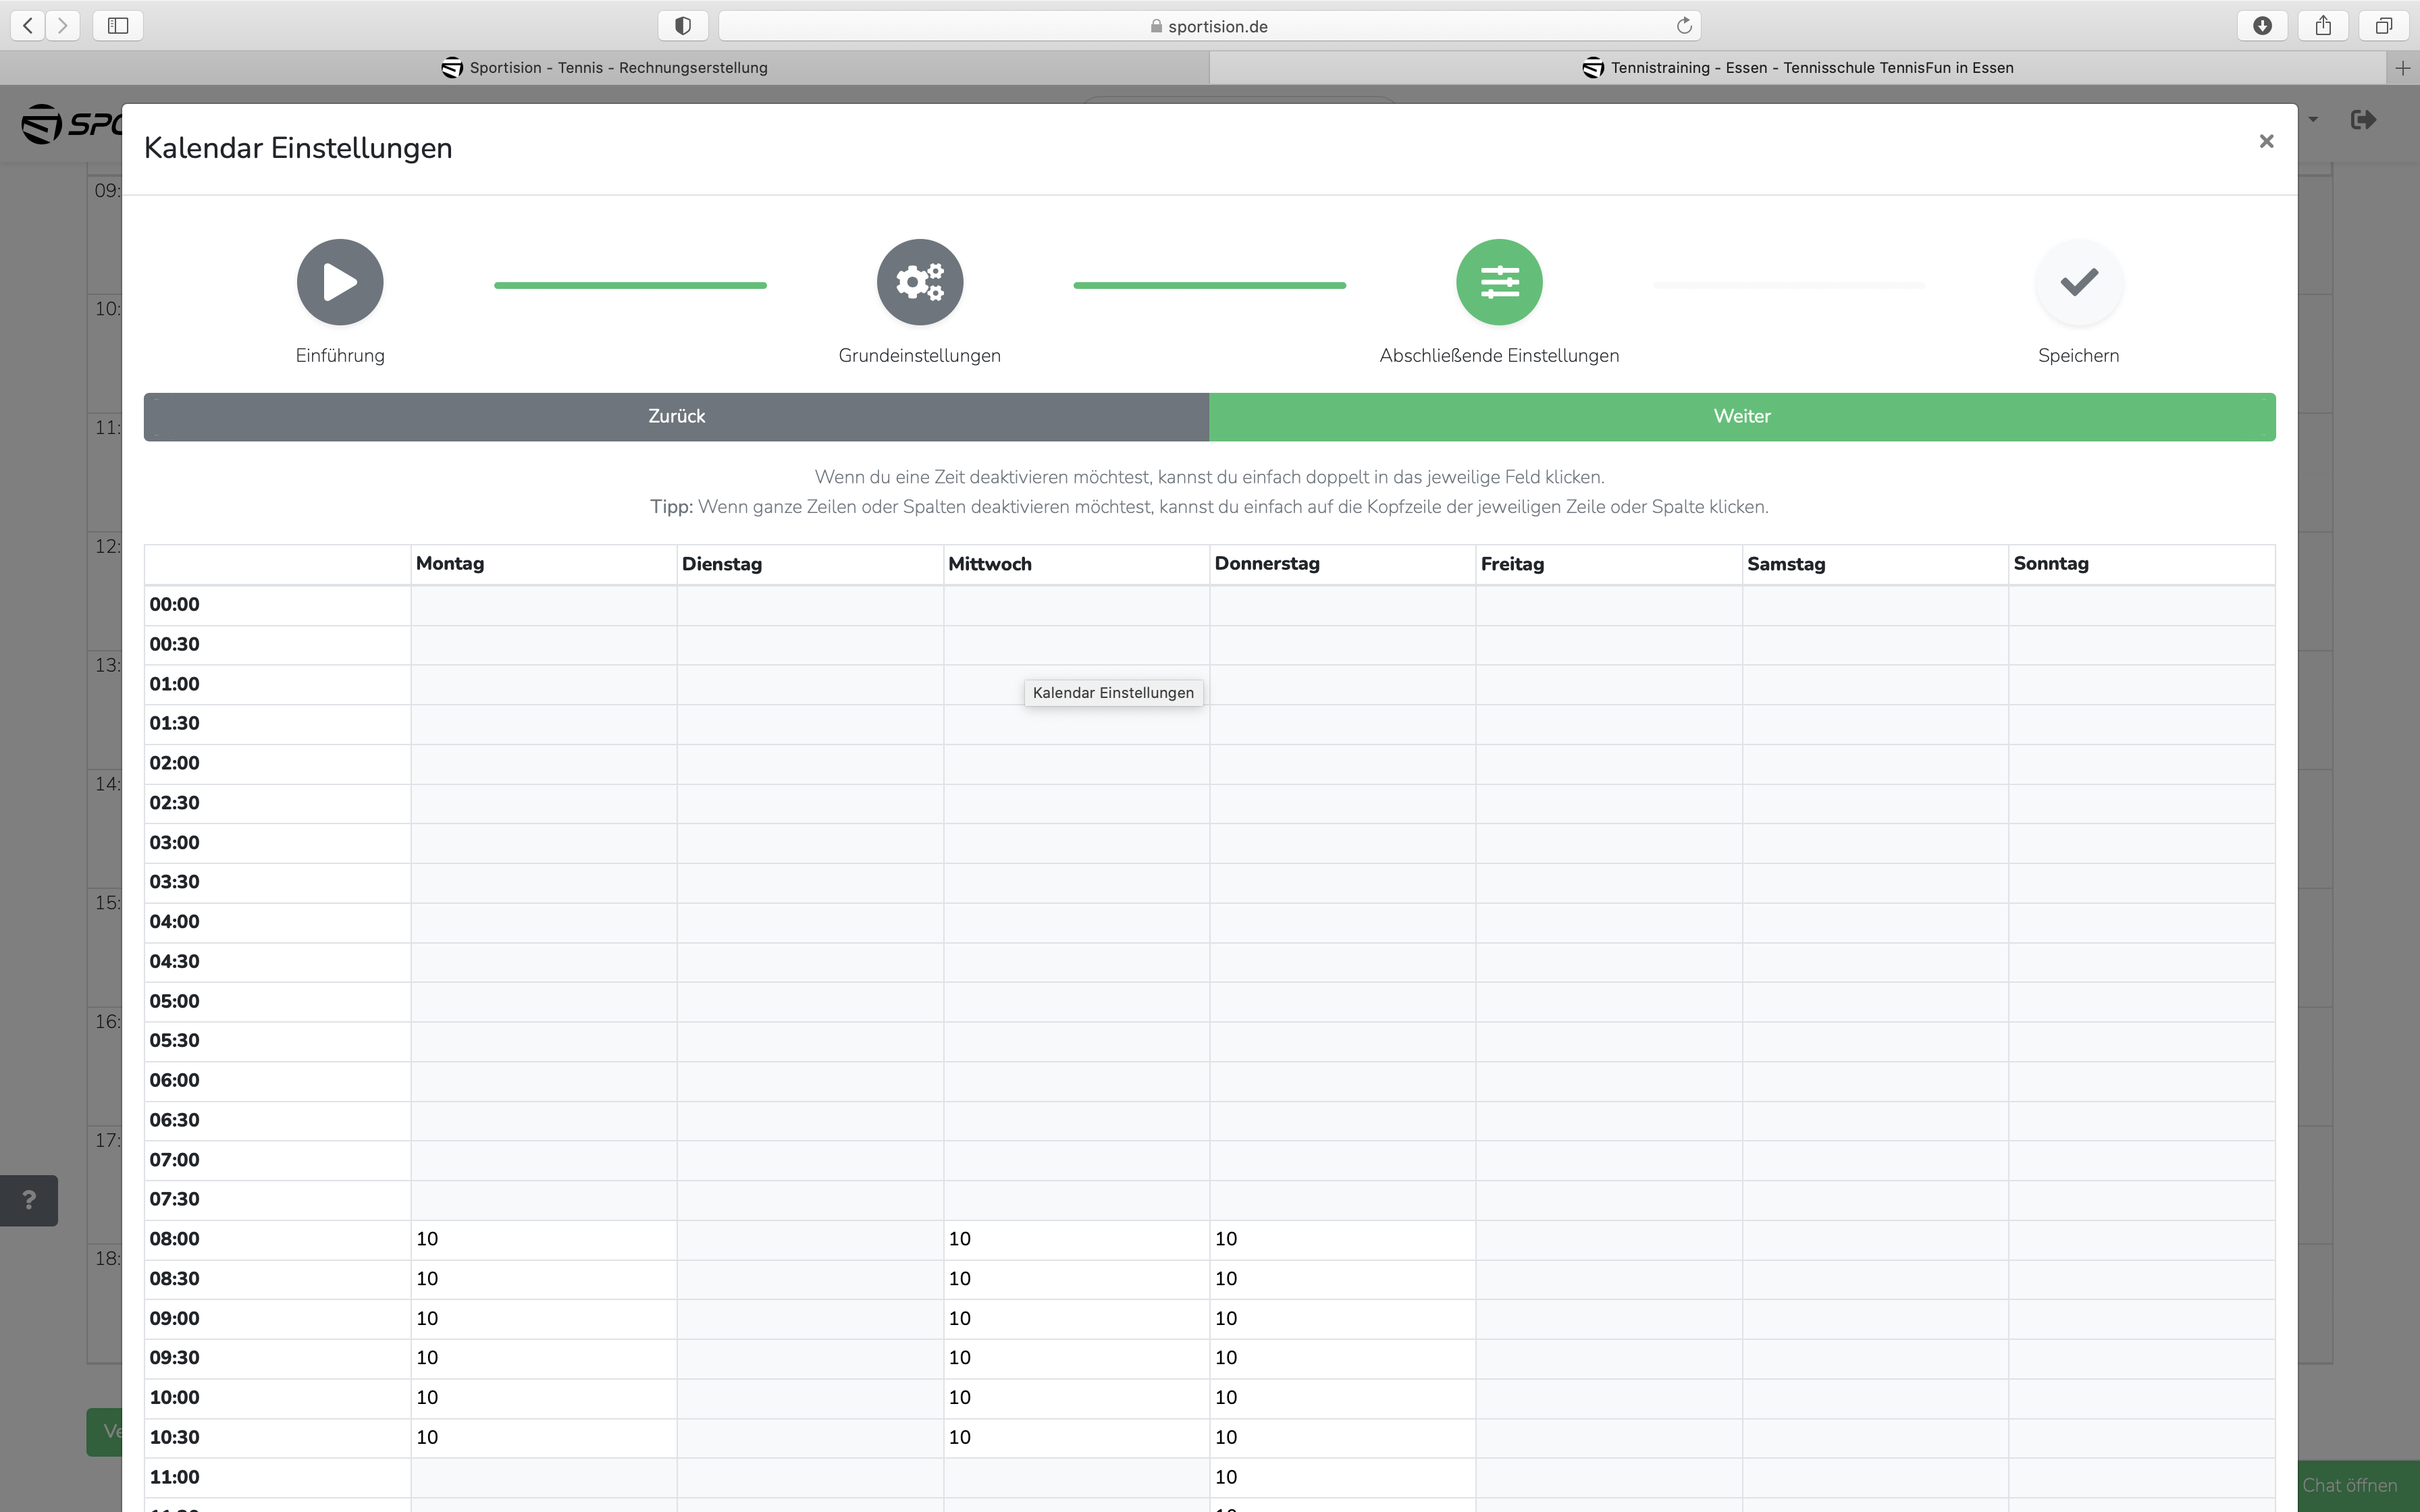
Task: Select the Donnerstag 11:00 cell showing 10
Action: coord(1342,1478)
